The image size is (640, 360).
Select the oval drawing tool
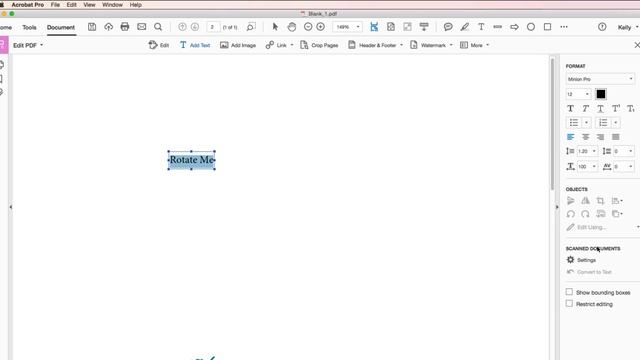531,27
